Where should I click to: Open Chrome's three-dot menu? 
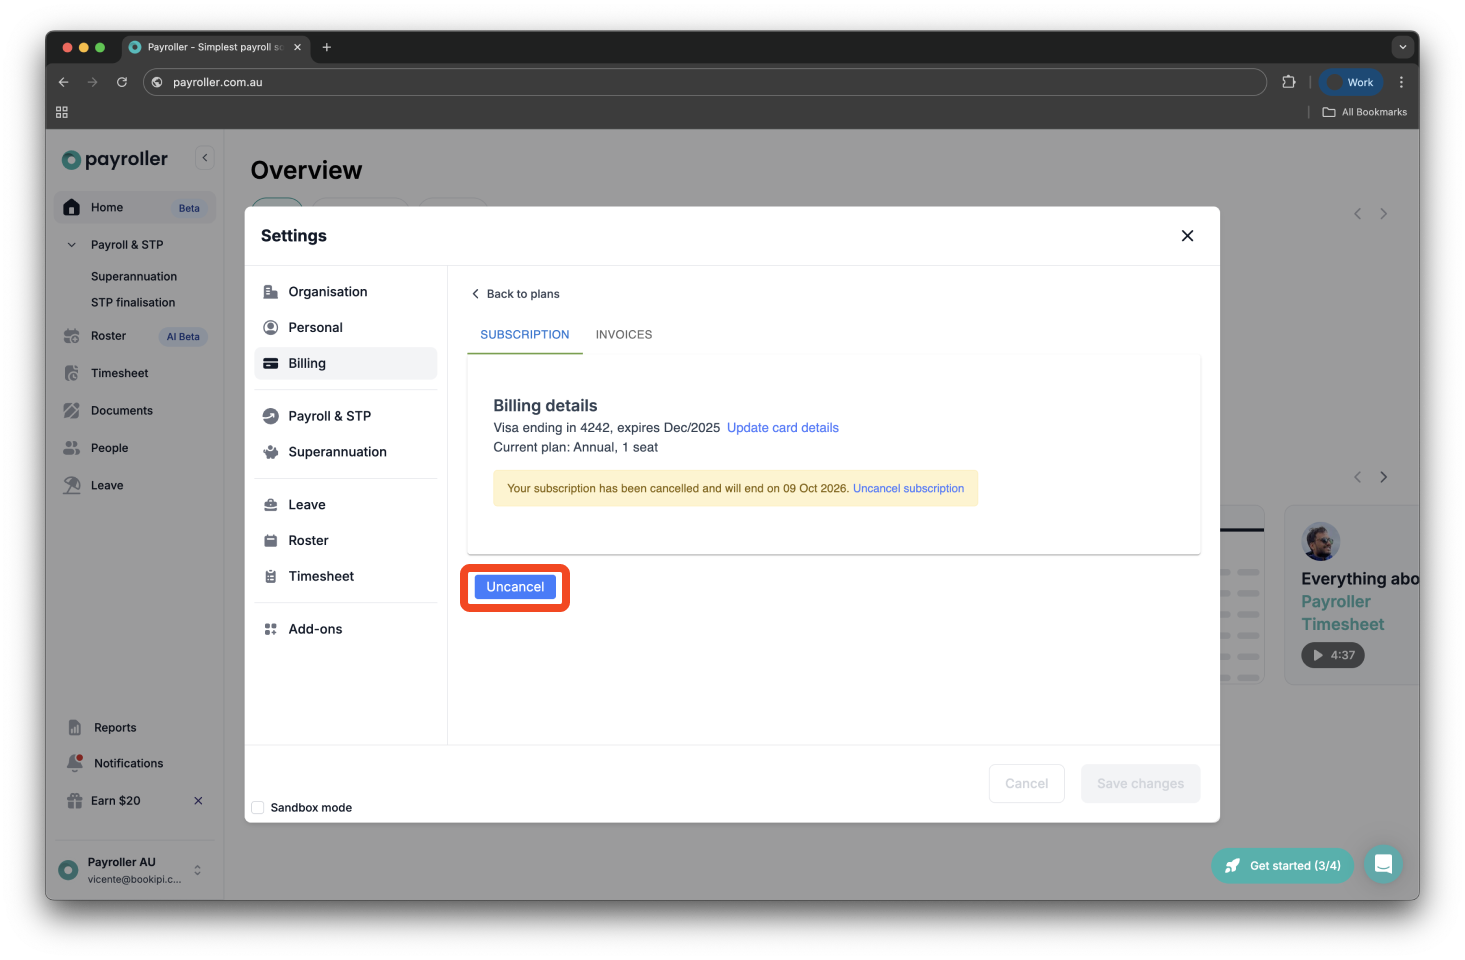coord(1401,82)
